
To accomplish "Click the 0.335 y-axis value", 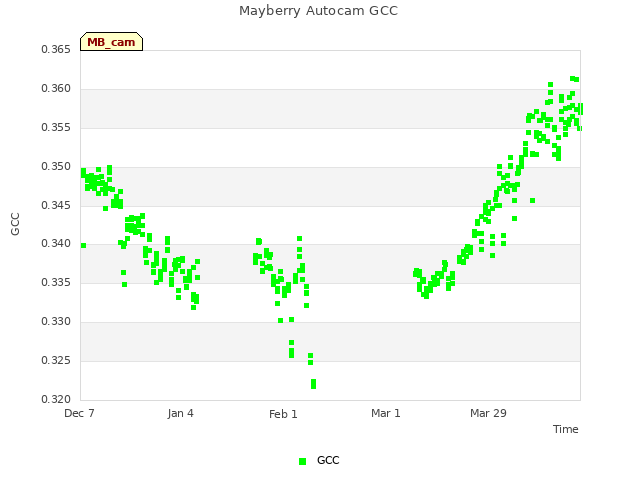I will click(x=56, y=282).
